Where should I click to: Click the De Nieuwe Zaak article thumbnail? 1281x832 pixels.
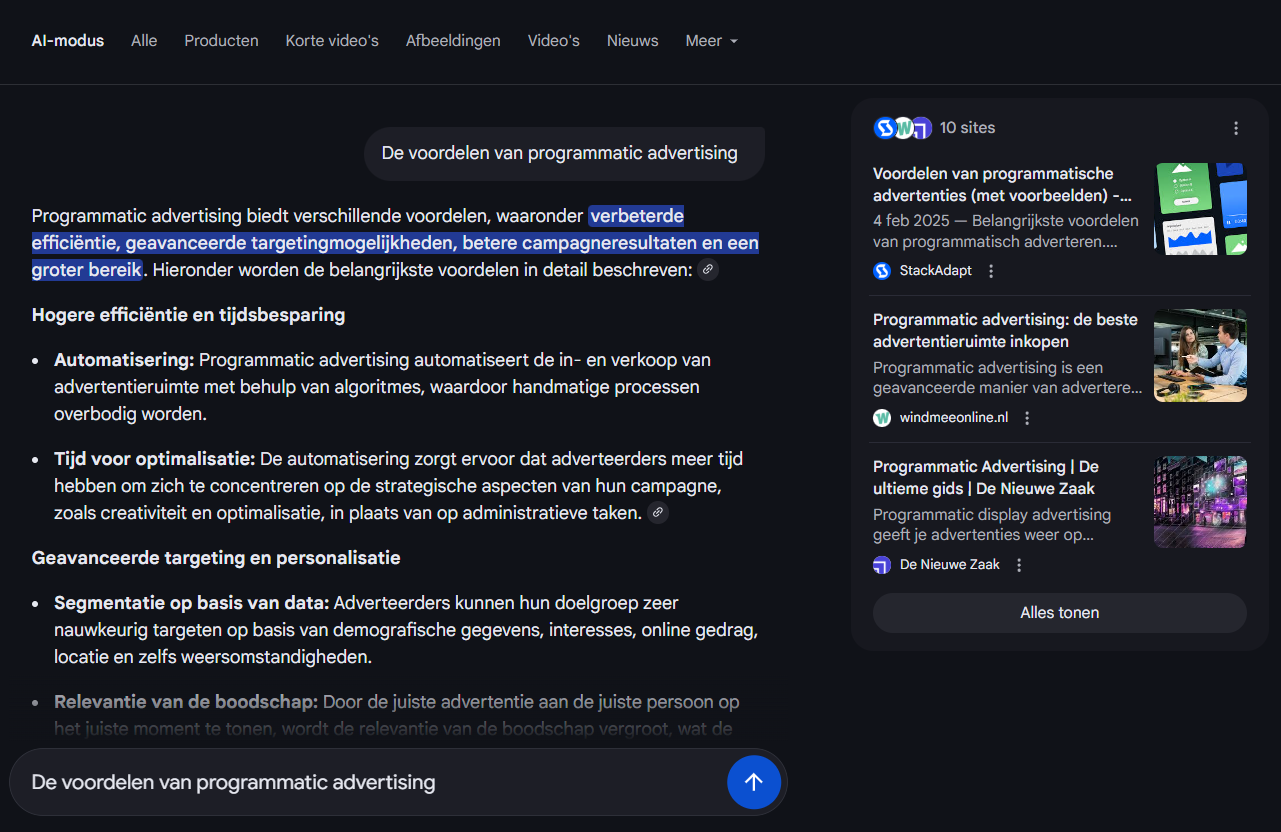coord(1200,502)
